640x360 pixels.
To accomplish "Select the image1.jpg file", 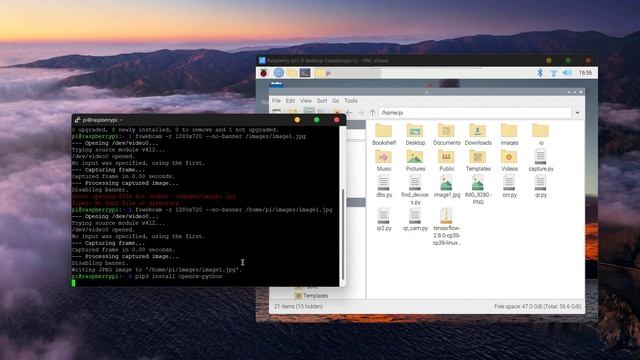I will coord(447,187).
